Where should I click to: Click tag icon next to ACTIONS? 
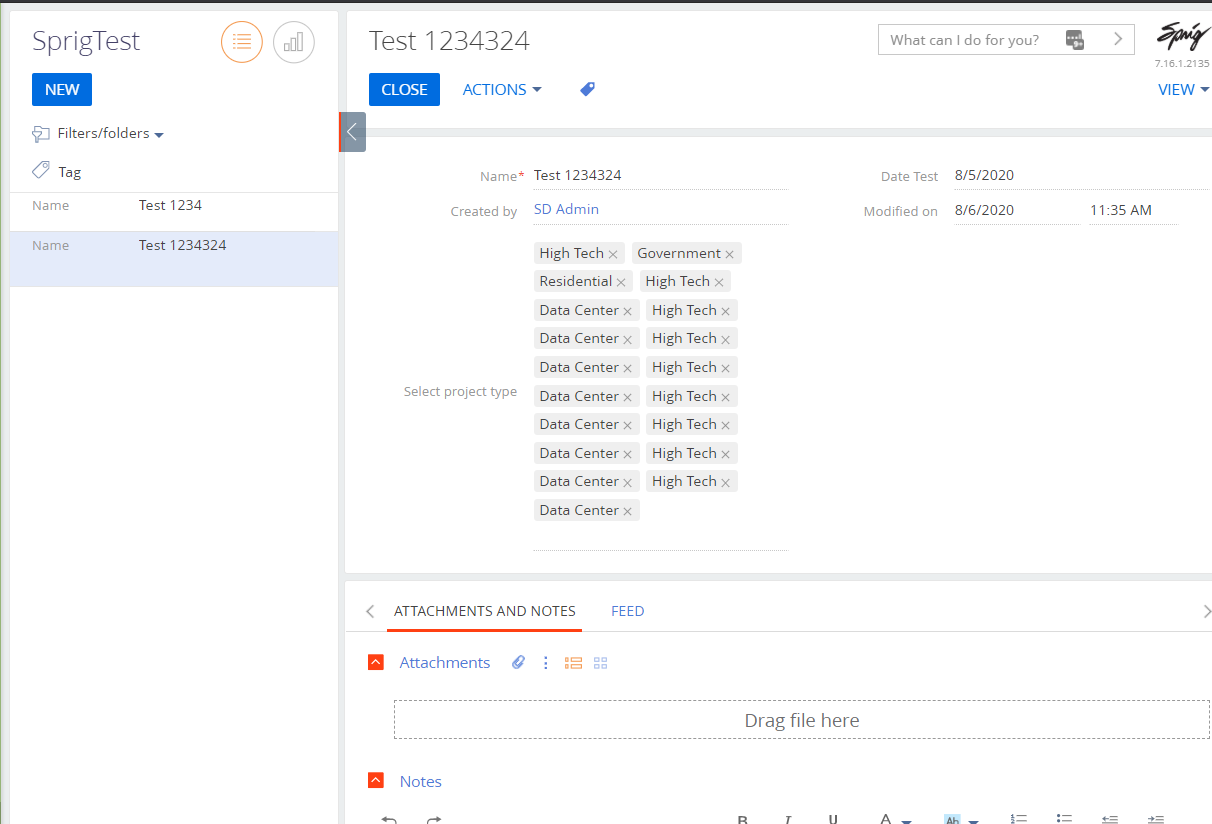(587, 89)
